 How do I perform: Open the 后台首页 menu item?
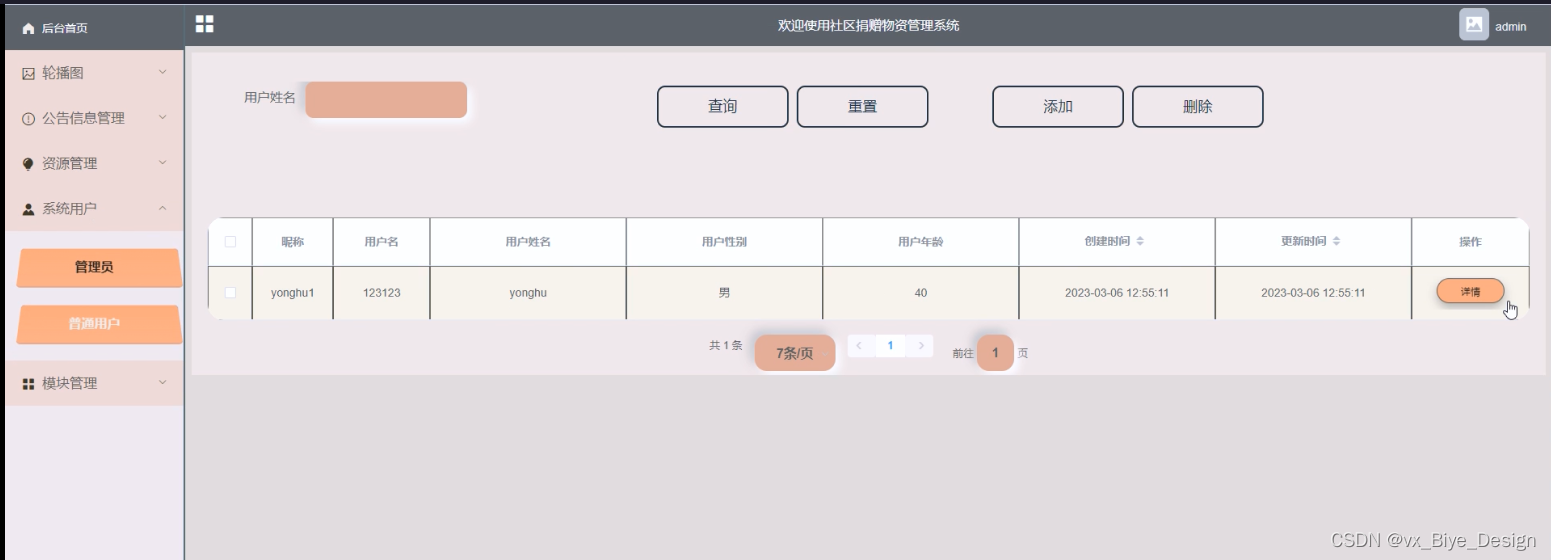coord(93,28)
